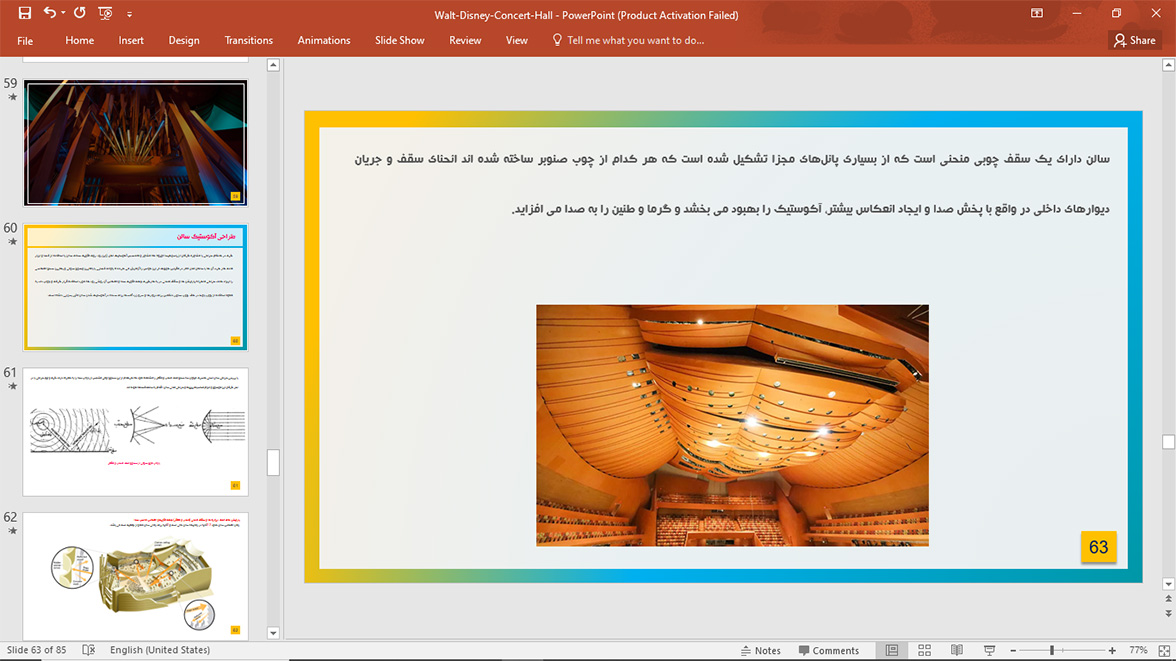Screen dimensions: 1176x661
Task: Open the spell check status icon
Action: [x=88, y=650]
